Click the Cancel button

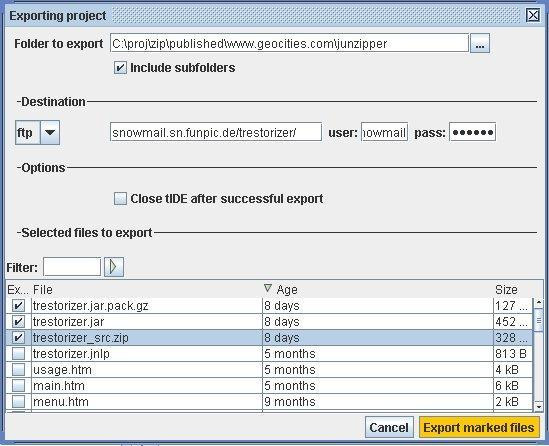click(x=389, y=427)
